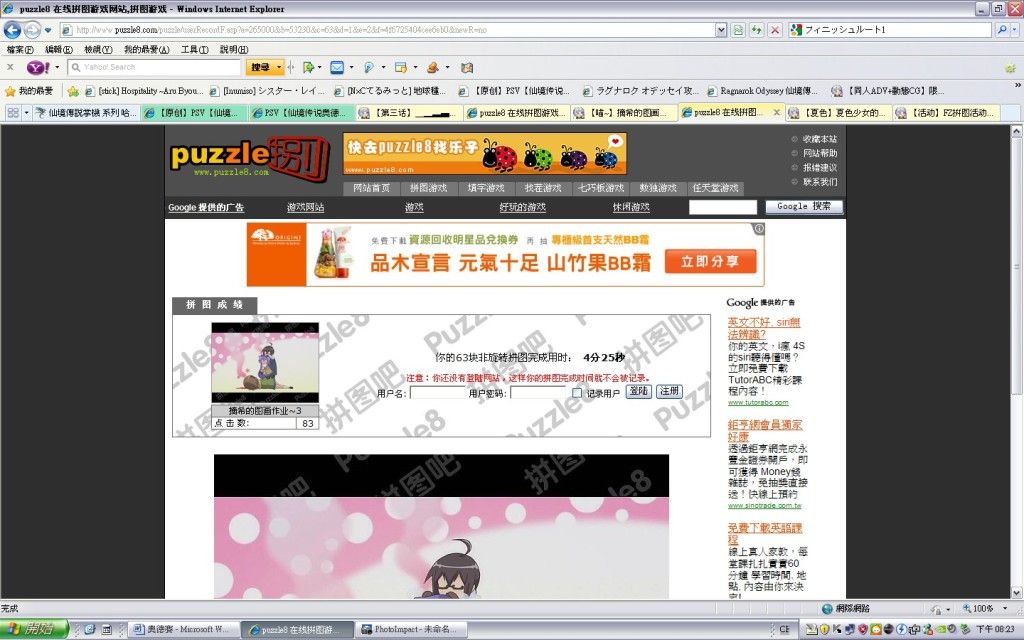Open the Quick Tabs grid button

click(13, 113)
